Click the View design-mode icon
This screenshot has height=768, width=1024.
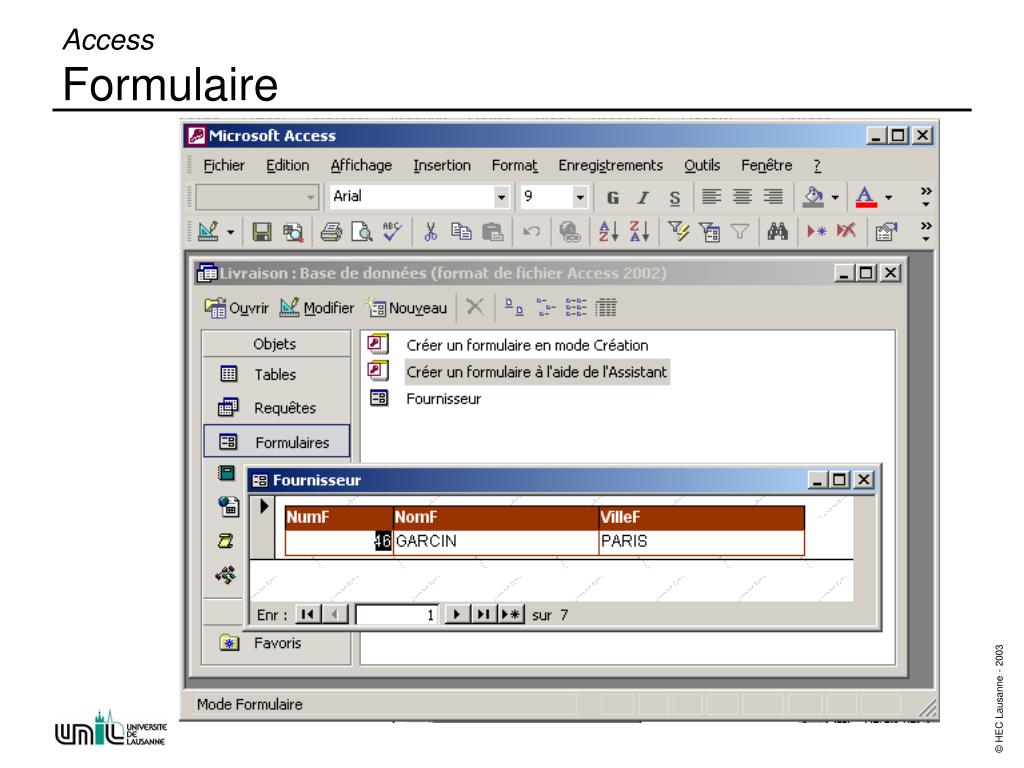[208, 232]
